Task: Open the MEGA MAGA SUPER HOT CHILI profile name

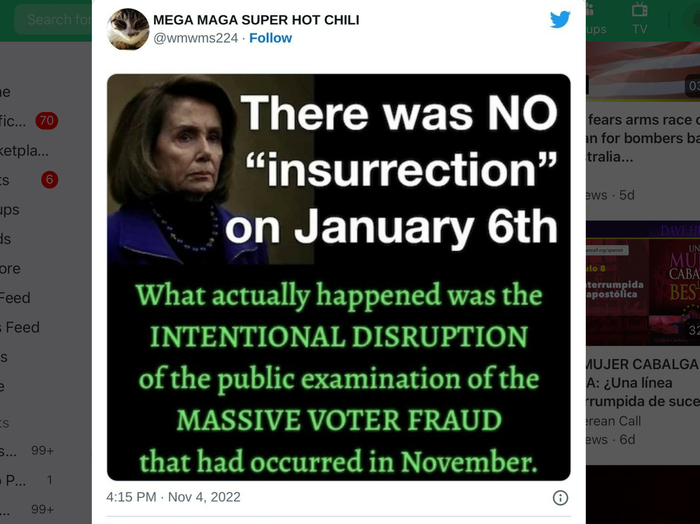Action: 256,20
